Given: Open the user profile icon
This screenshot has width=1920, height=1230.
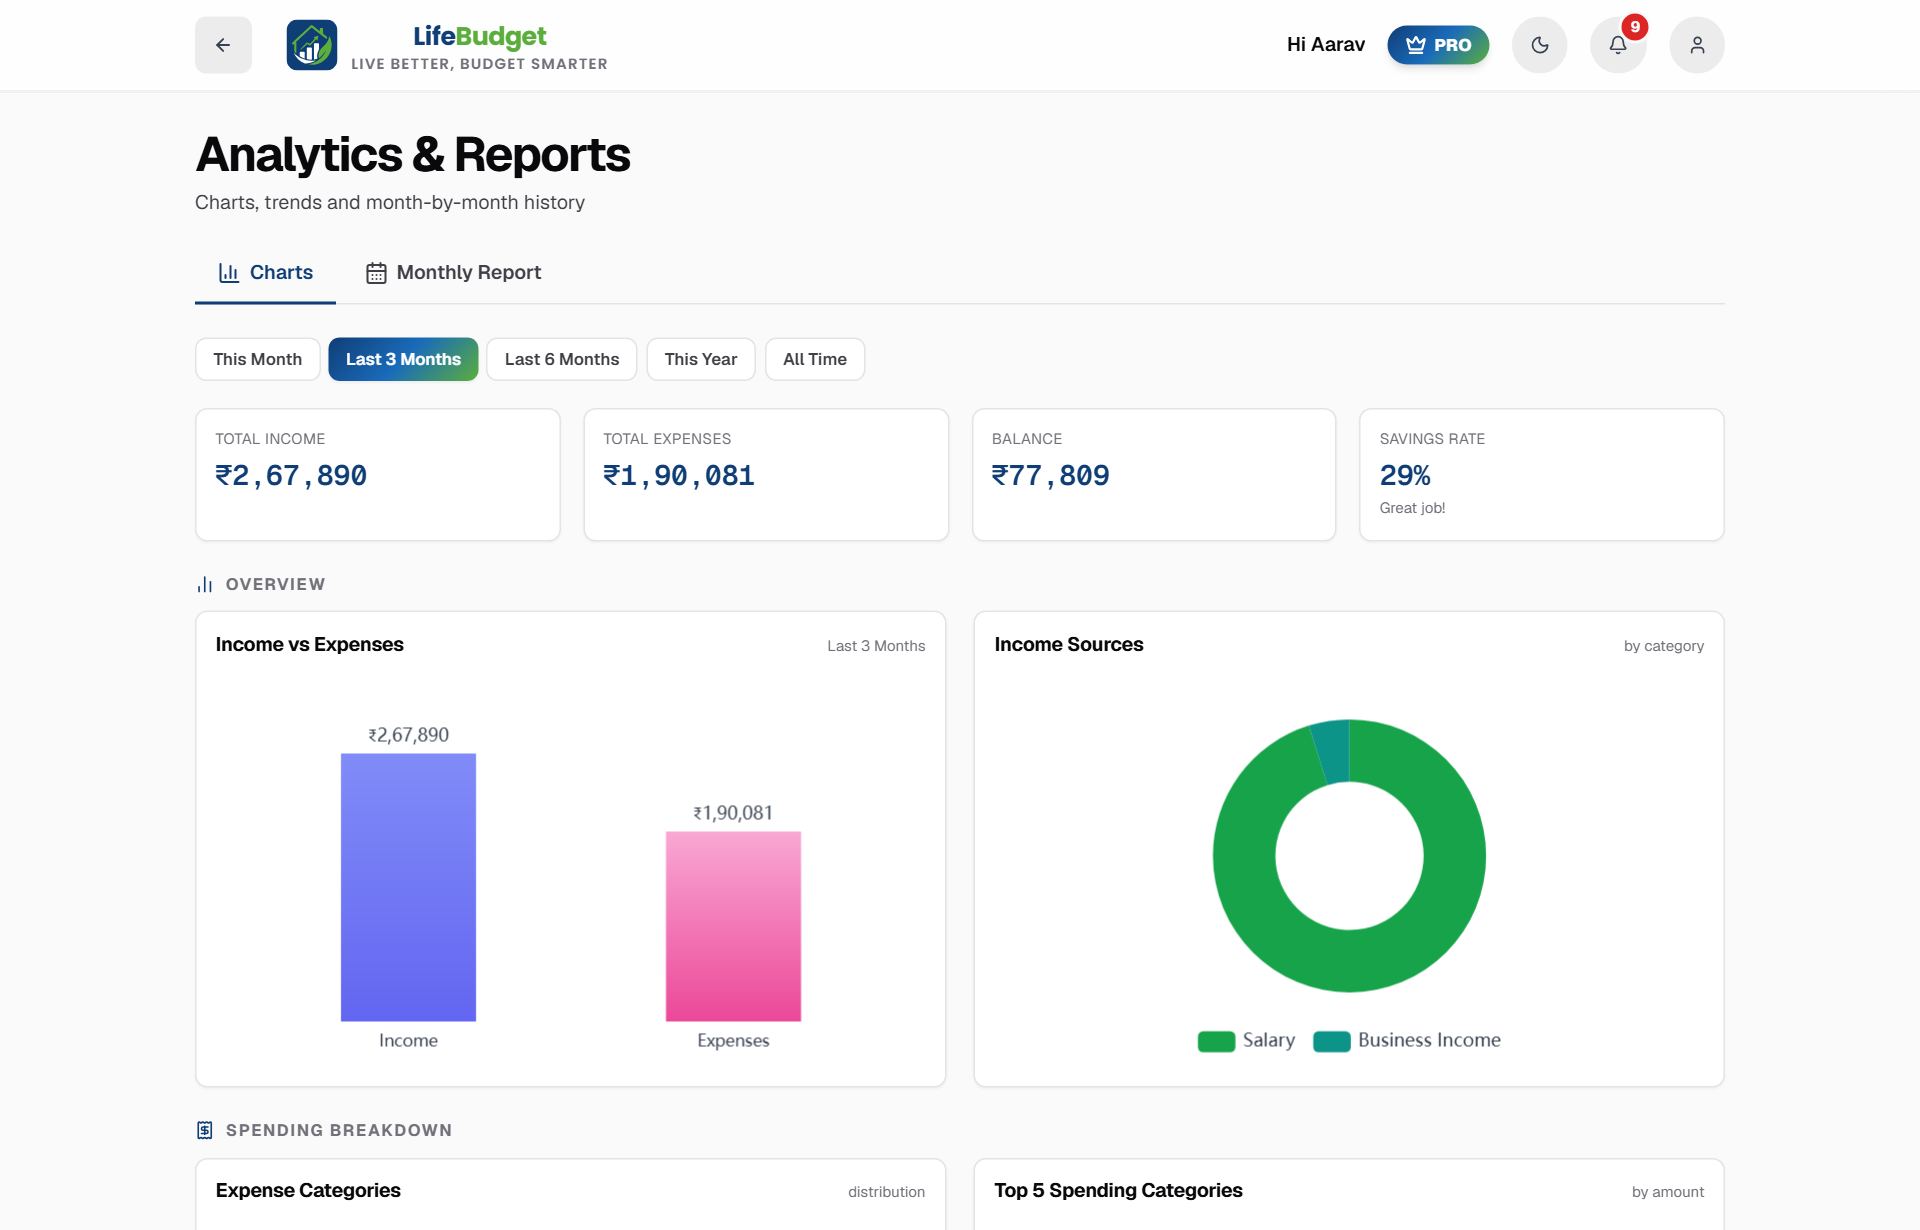Looking at the screenshot, I should [1697, 45].
